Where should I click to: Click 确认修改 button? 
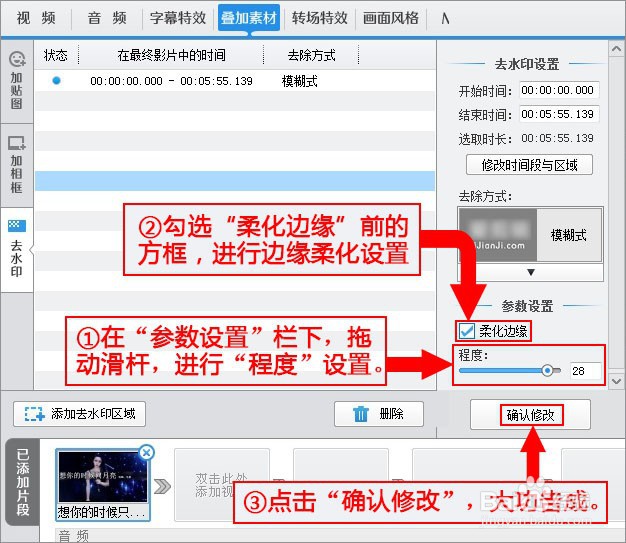[530, 415]
